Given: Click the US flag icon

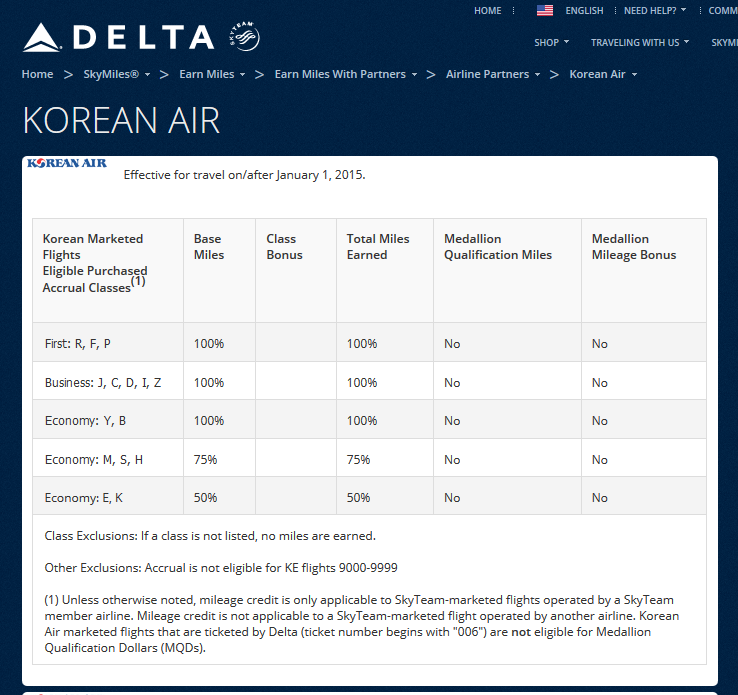Looking at the screenshot, I should 545,11.
